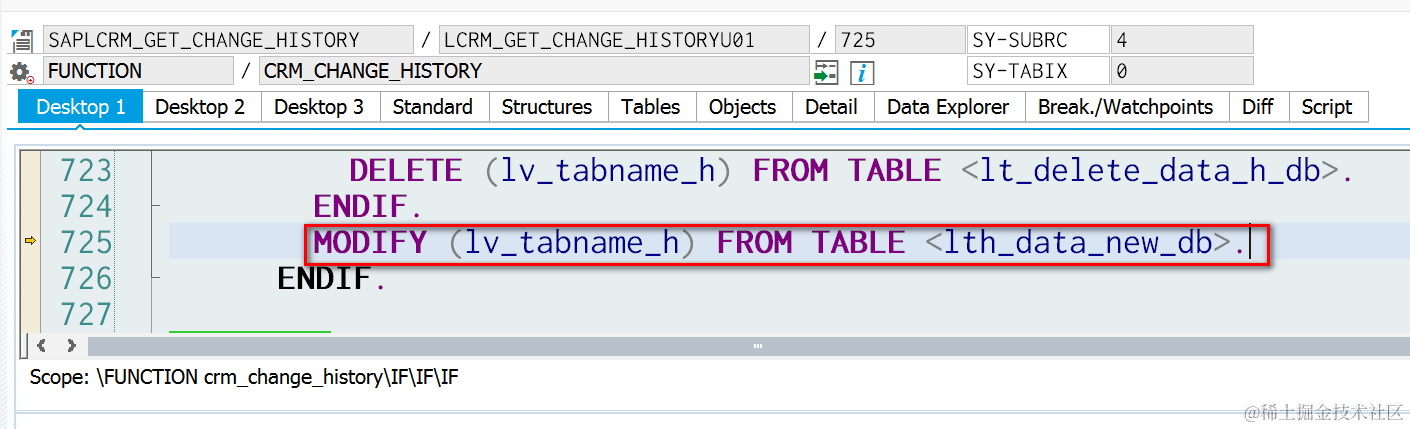Screen dimensions: 1410x429
Task: Click the Scope path text below editor
Action: tap(244, 377)
